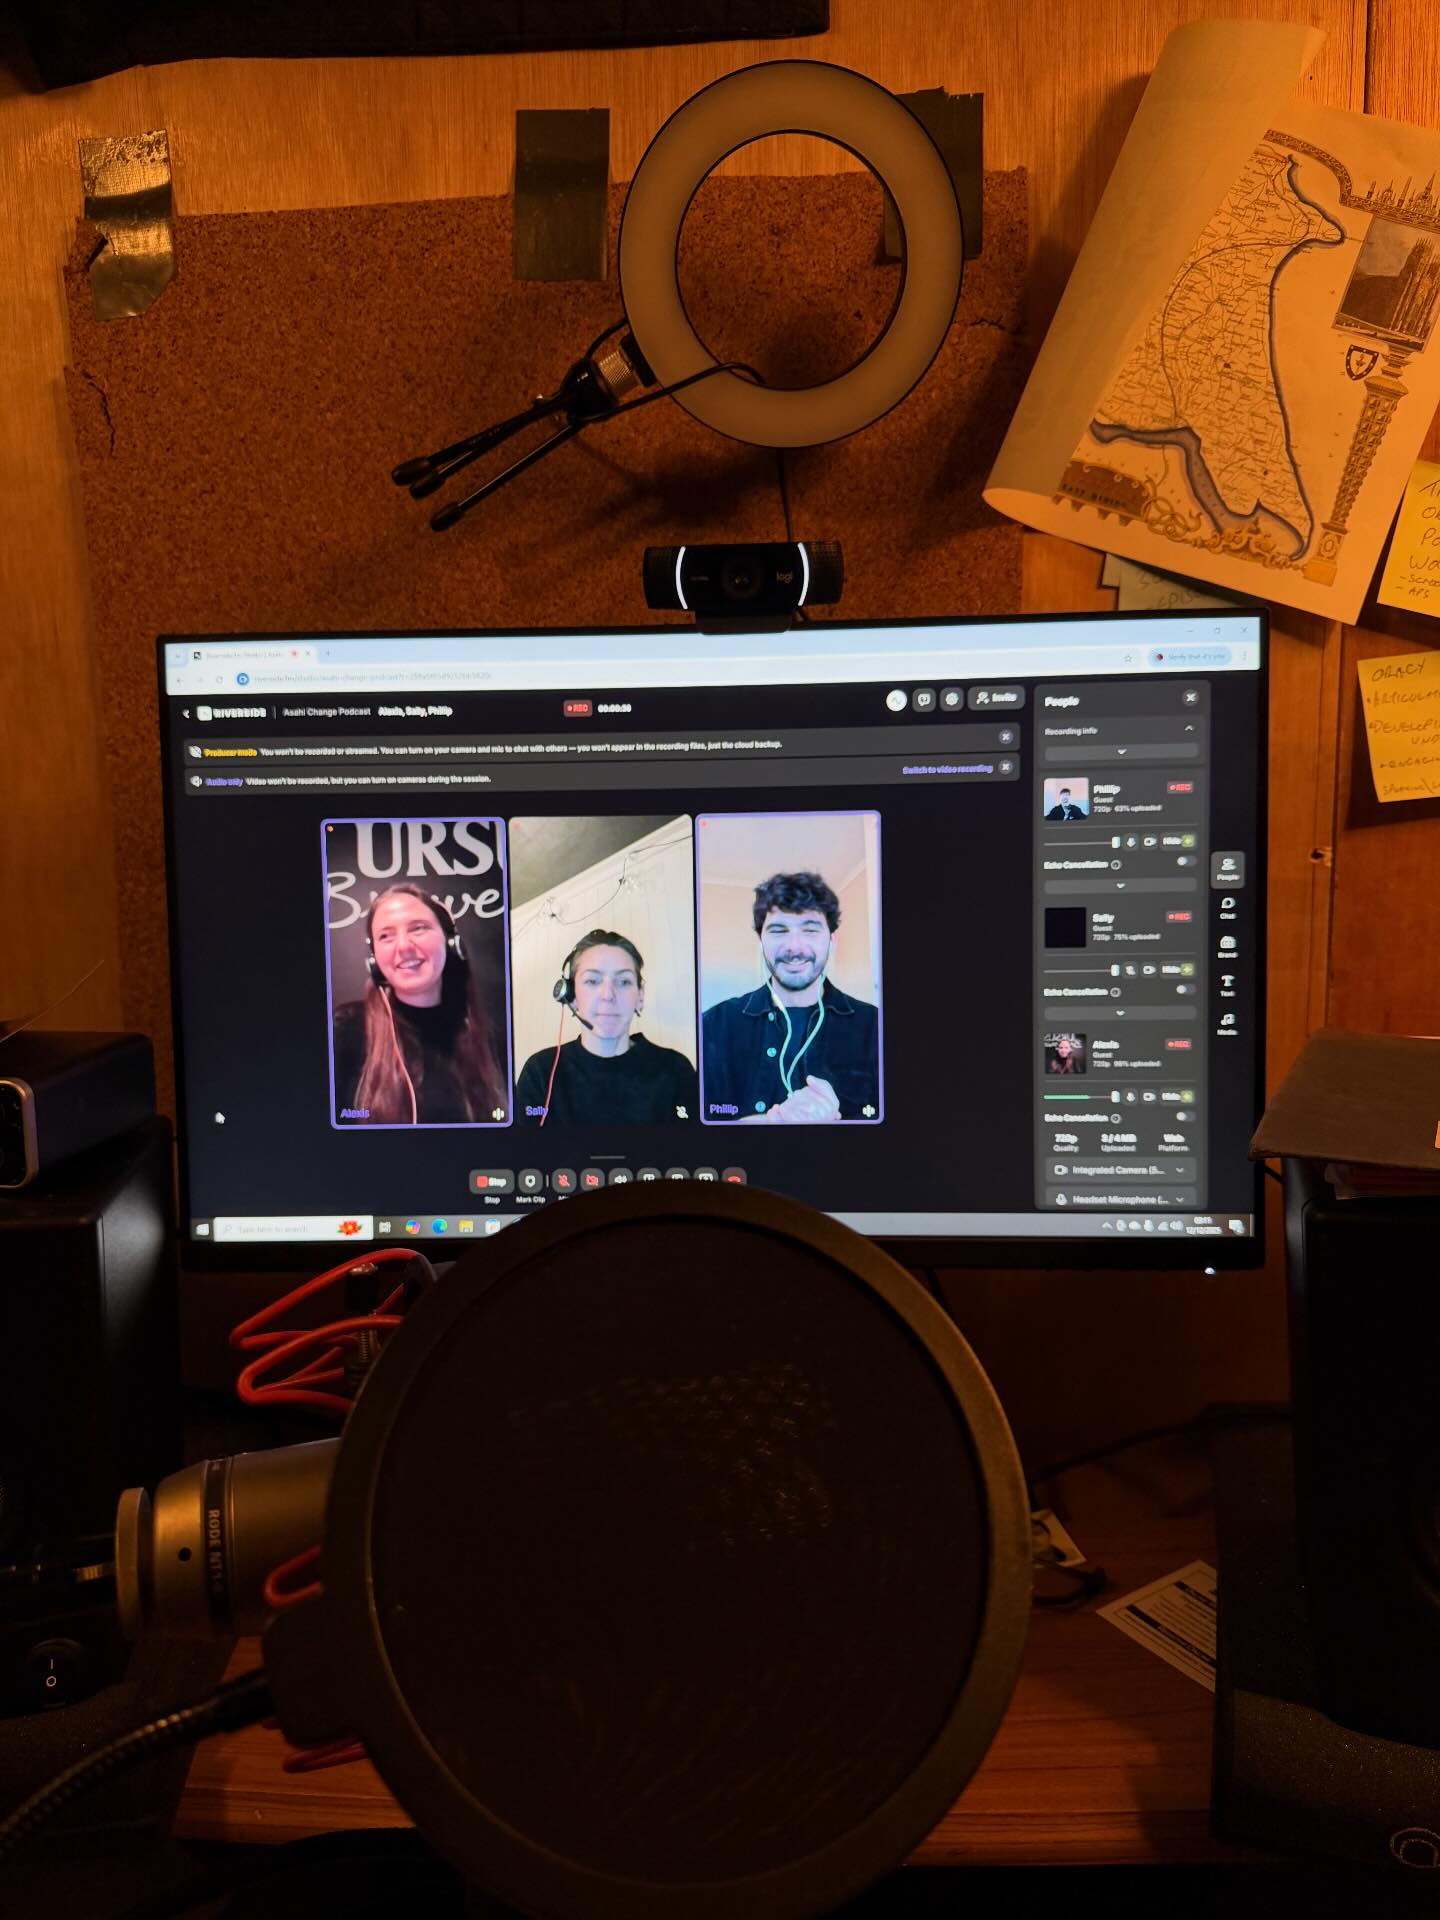Toggle Echo Cancellation for Alexis

pyautogui.click(x=1185, y=1117)
